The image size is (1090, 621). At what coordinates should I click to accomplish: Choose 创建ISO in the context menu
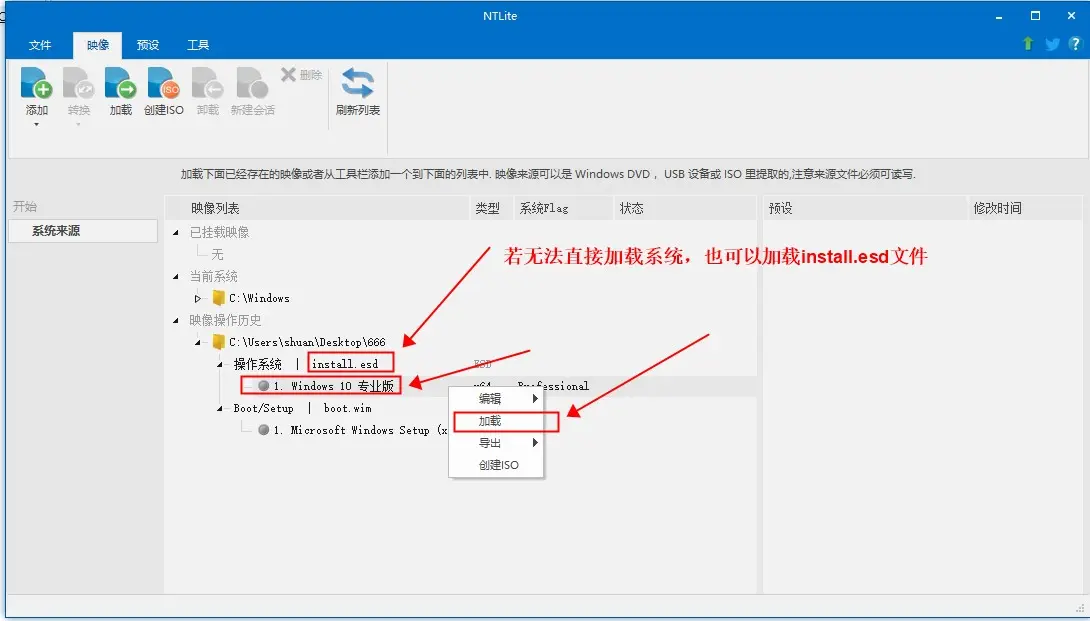pyautogui.click(x=496, y=465)
